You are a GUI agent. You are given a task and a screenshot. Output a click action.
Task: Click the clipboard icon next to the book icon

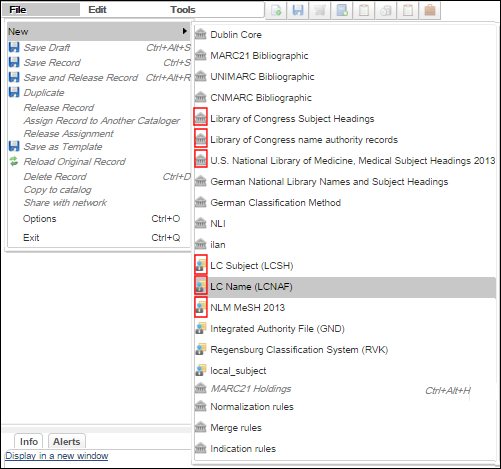[x=364, y=10]
